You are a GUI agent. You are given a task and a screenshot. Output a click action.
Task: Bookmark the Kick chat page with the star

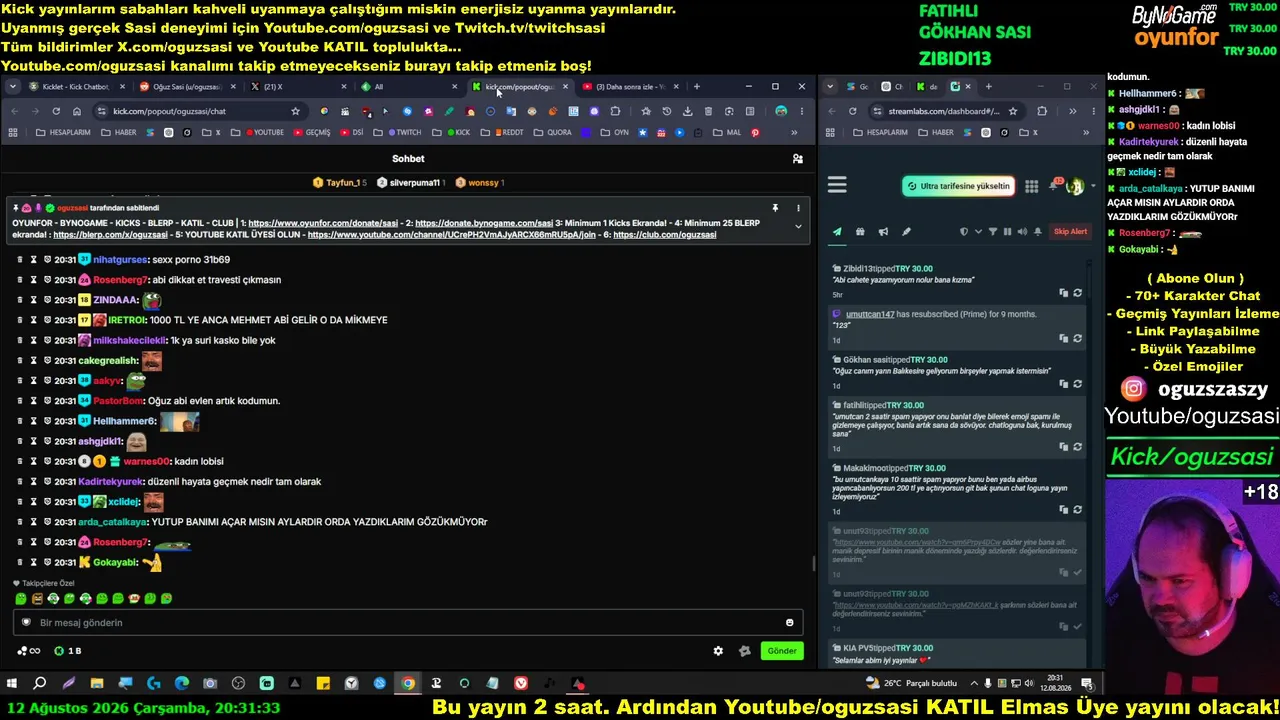point(295,111)
